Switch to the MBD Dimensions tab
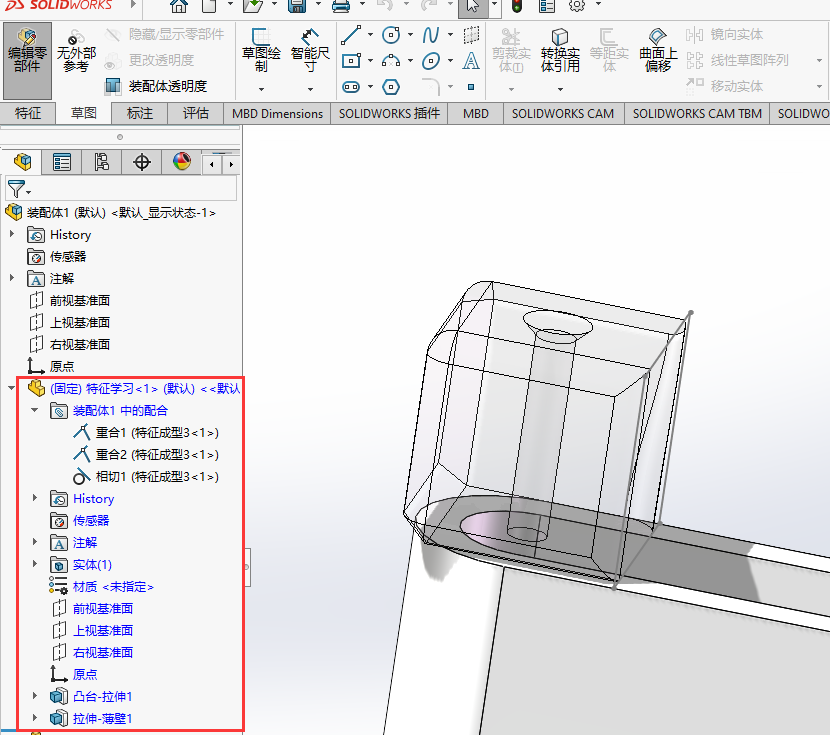830x735 pixels. coord(277,113)
